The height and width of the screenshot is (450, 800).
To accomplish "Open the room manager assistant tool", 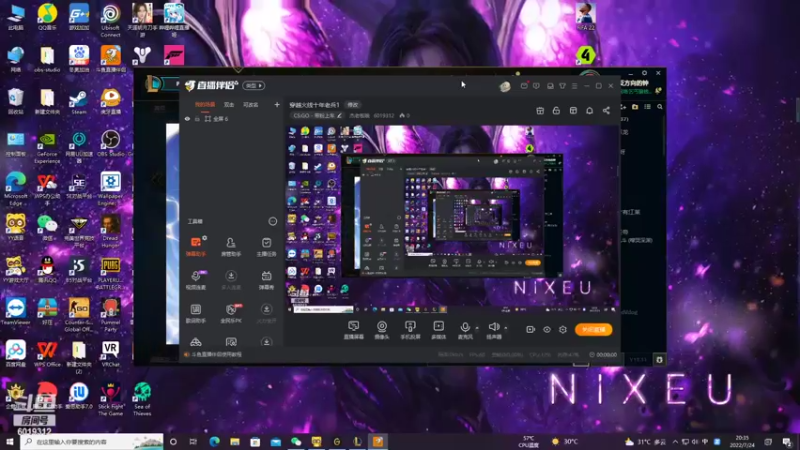I will [231, 246].
